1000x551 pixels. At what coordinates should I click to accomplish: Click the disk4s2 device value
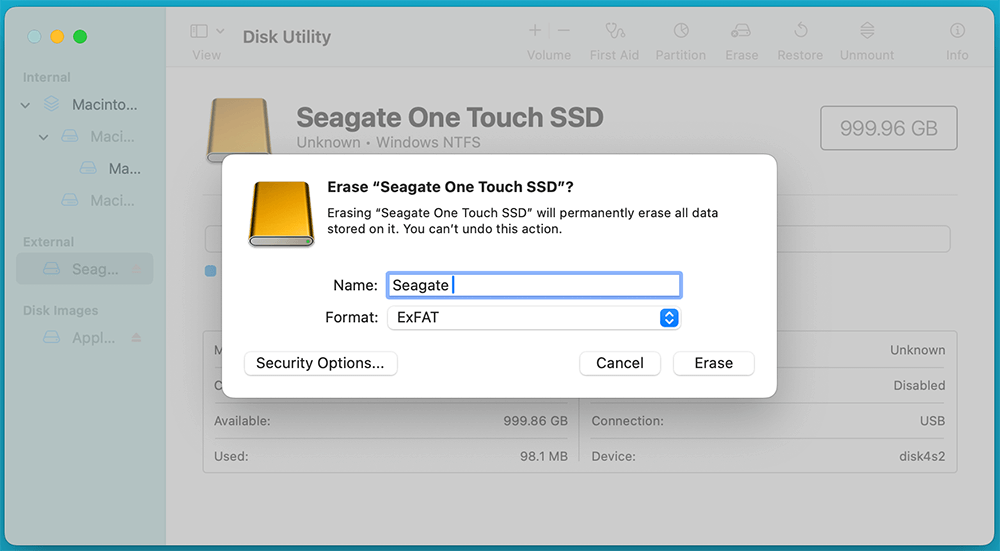click(x=922, y=456)
